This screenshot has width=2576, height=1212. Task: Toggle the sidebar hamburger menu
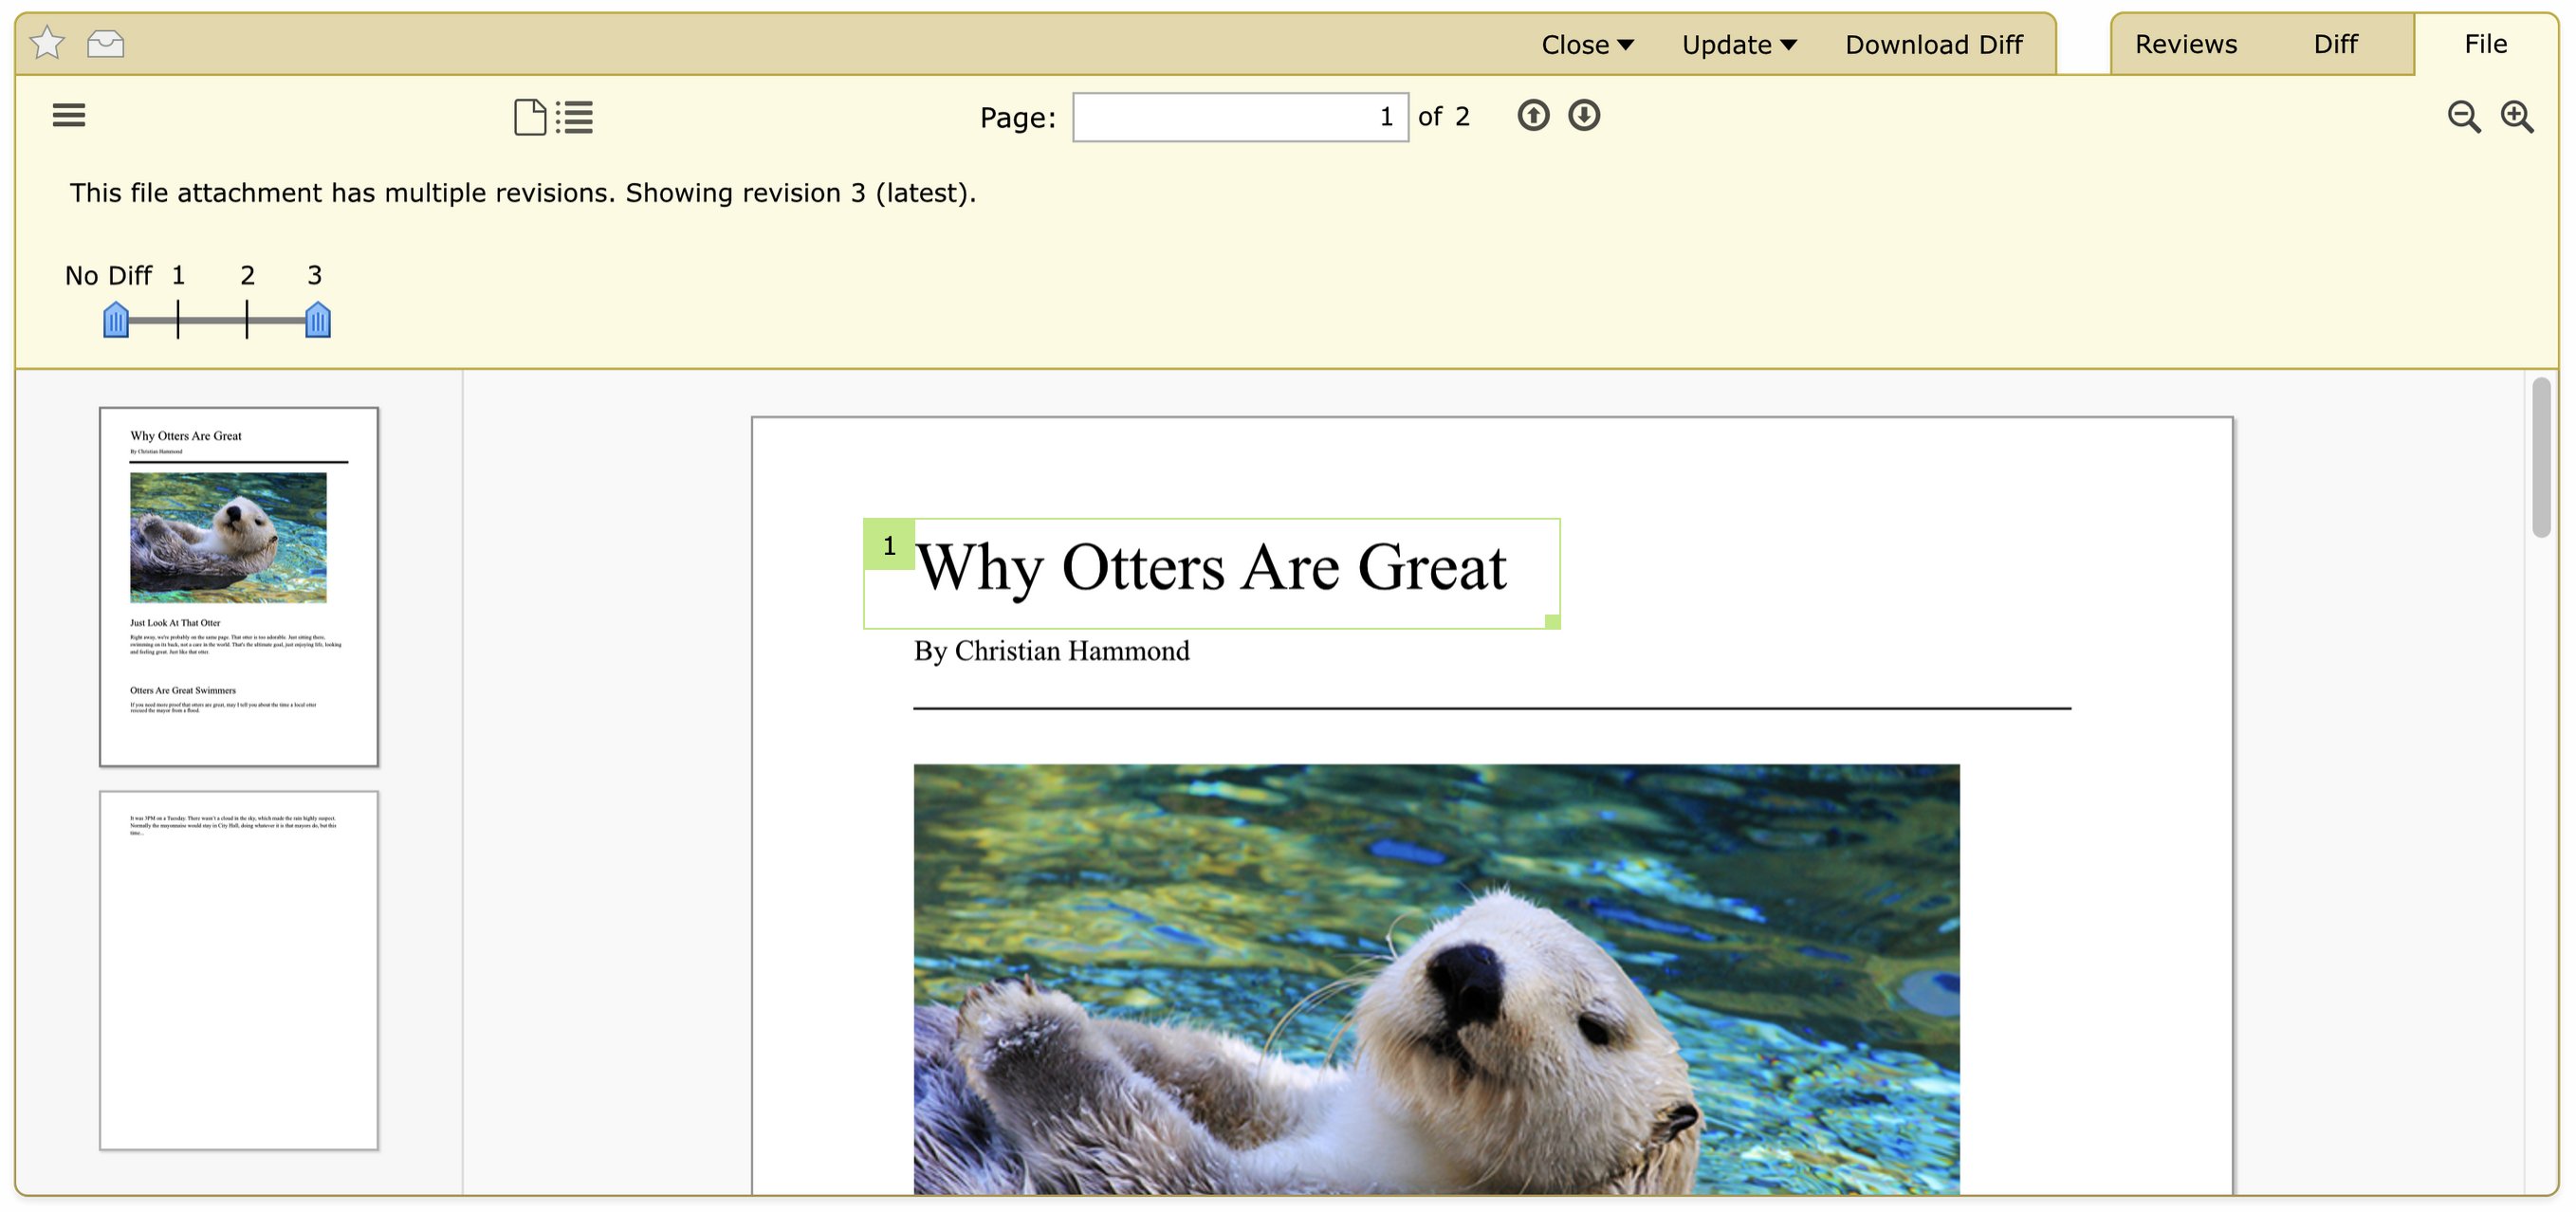click(69, 115)
